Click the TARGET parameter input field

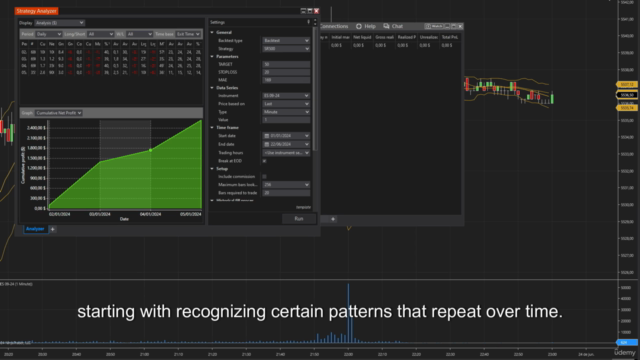click(286, 64)
